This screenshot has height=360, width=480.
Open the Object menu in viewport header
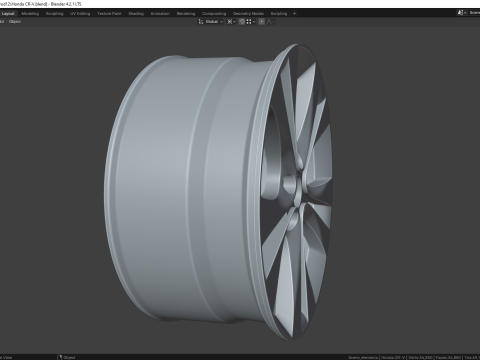15,22
